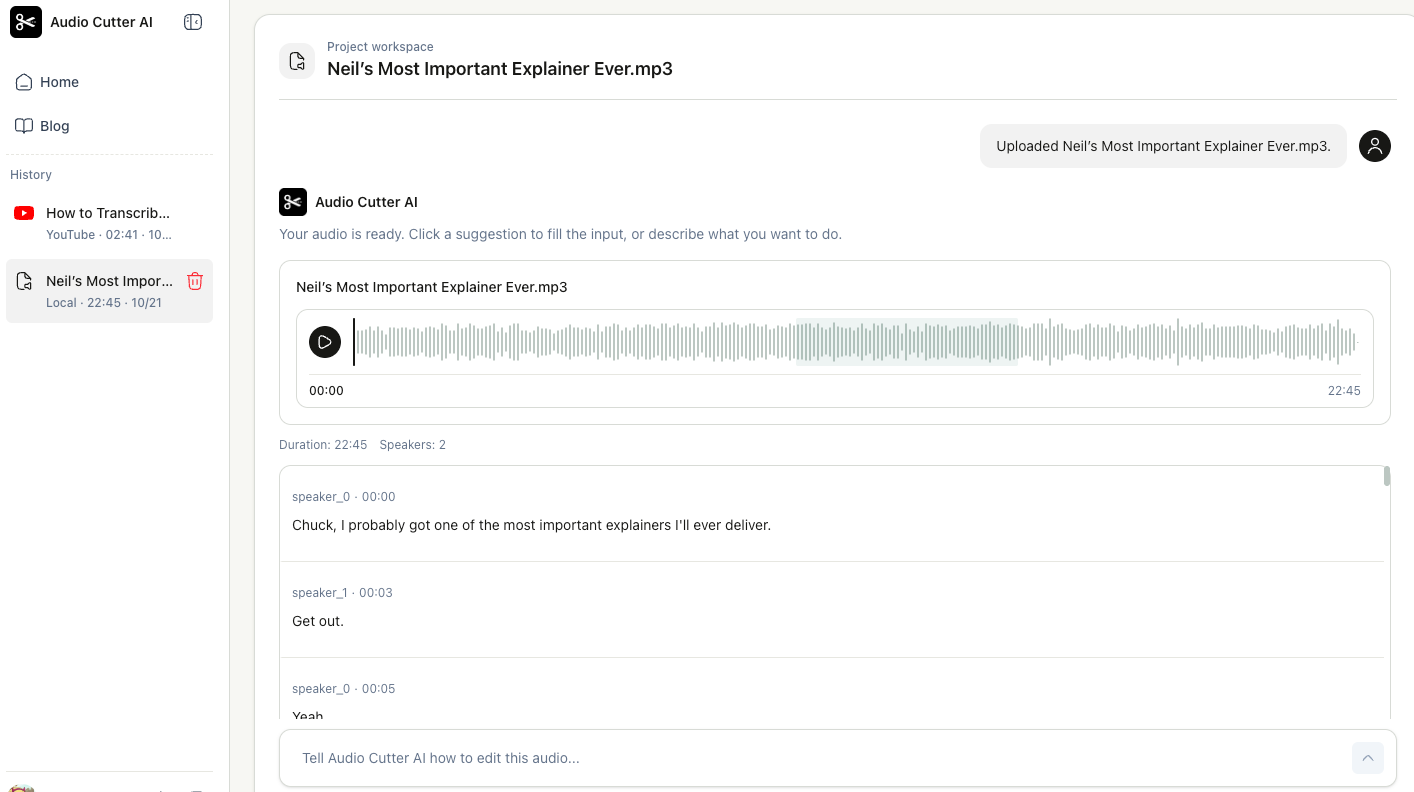Delete Neil's Most Important history entry
Image resolution: width=1414 pixels, height=792 pixels.
195,281
